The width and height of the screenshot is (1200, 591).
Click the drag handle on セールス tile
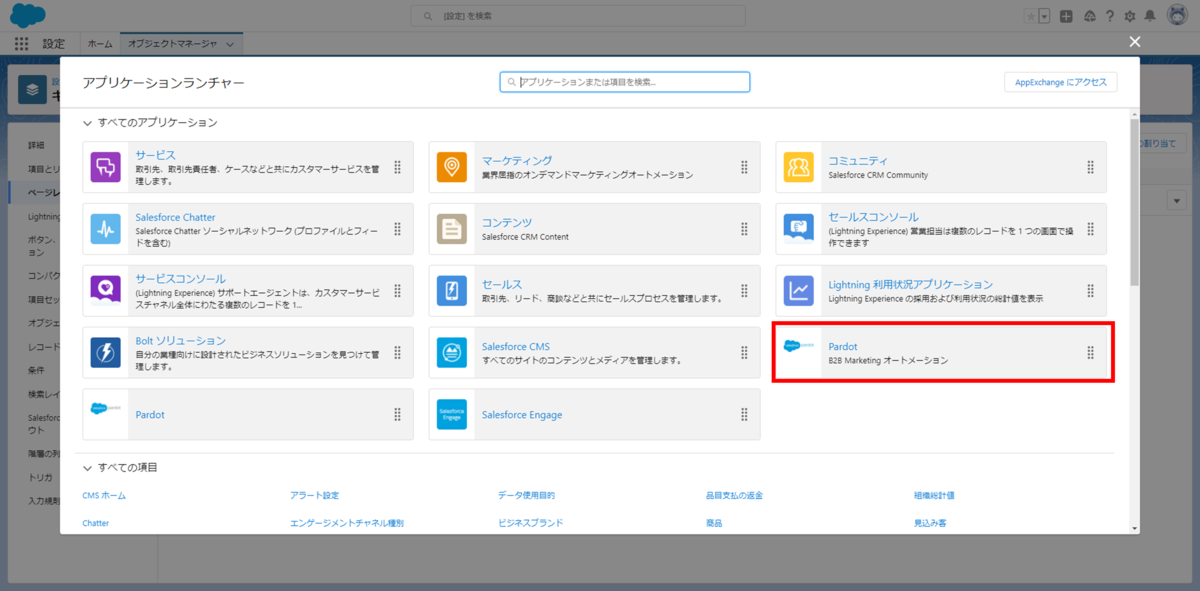(744, 291)
